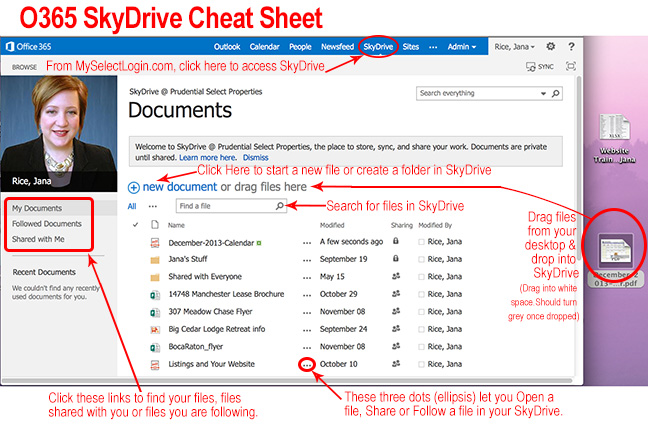Click shared people icon for BocaRaton_flyer
648x442 pixels.
(x=396, y=346)
